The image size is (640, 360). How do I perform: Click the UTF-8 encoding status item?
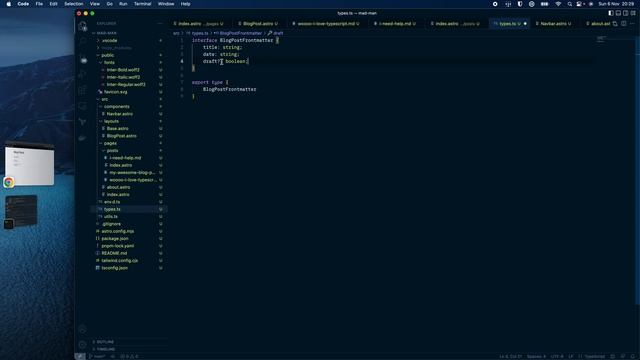[557, 356]
